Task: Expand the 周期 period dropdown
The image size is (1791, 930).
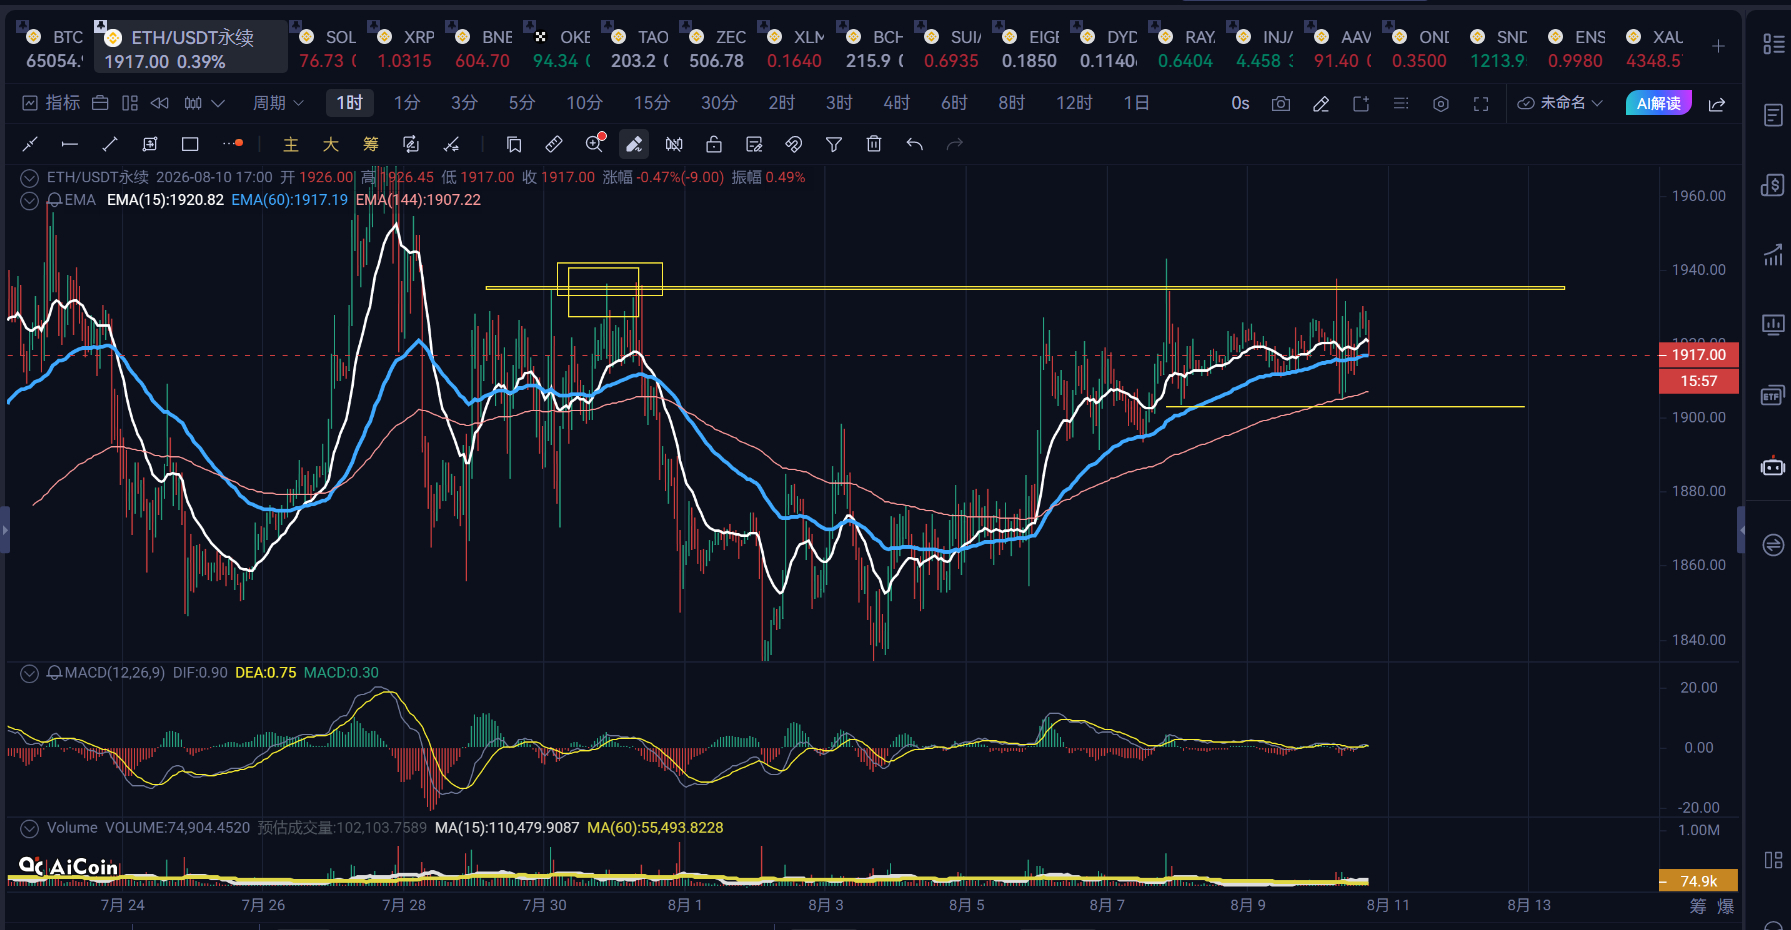Action: tap(278, 103)
